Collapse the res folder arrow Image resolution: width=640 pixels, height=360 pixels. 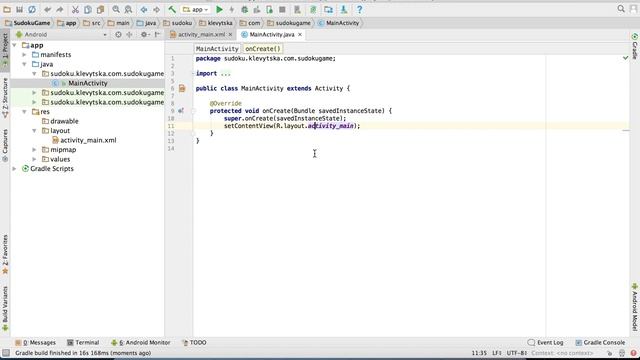(x=24, y=111)
